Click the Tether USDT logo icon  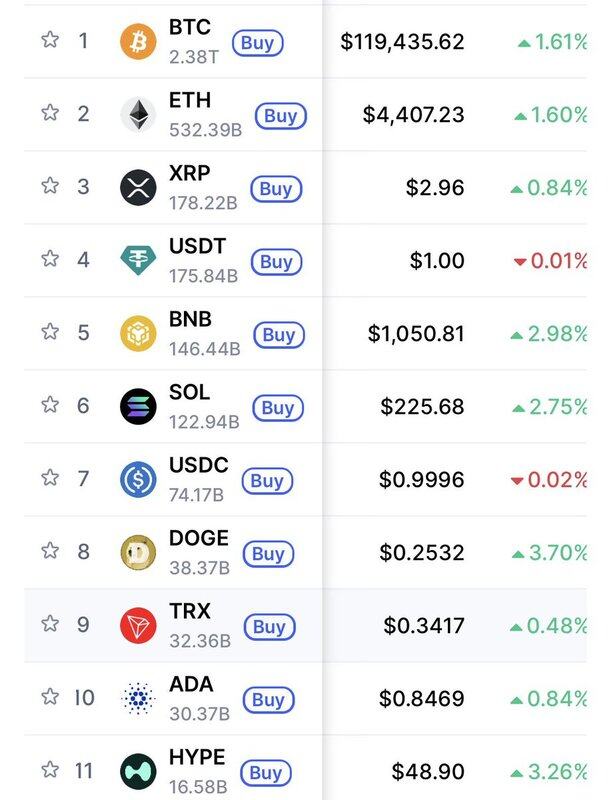(138, 260)
